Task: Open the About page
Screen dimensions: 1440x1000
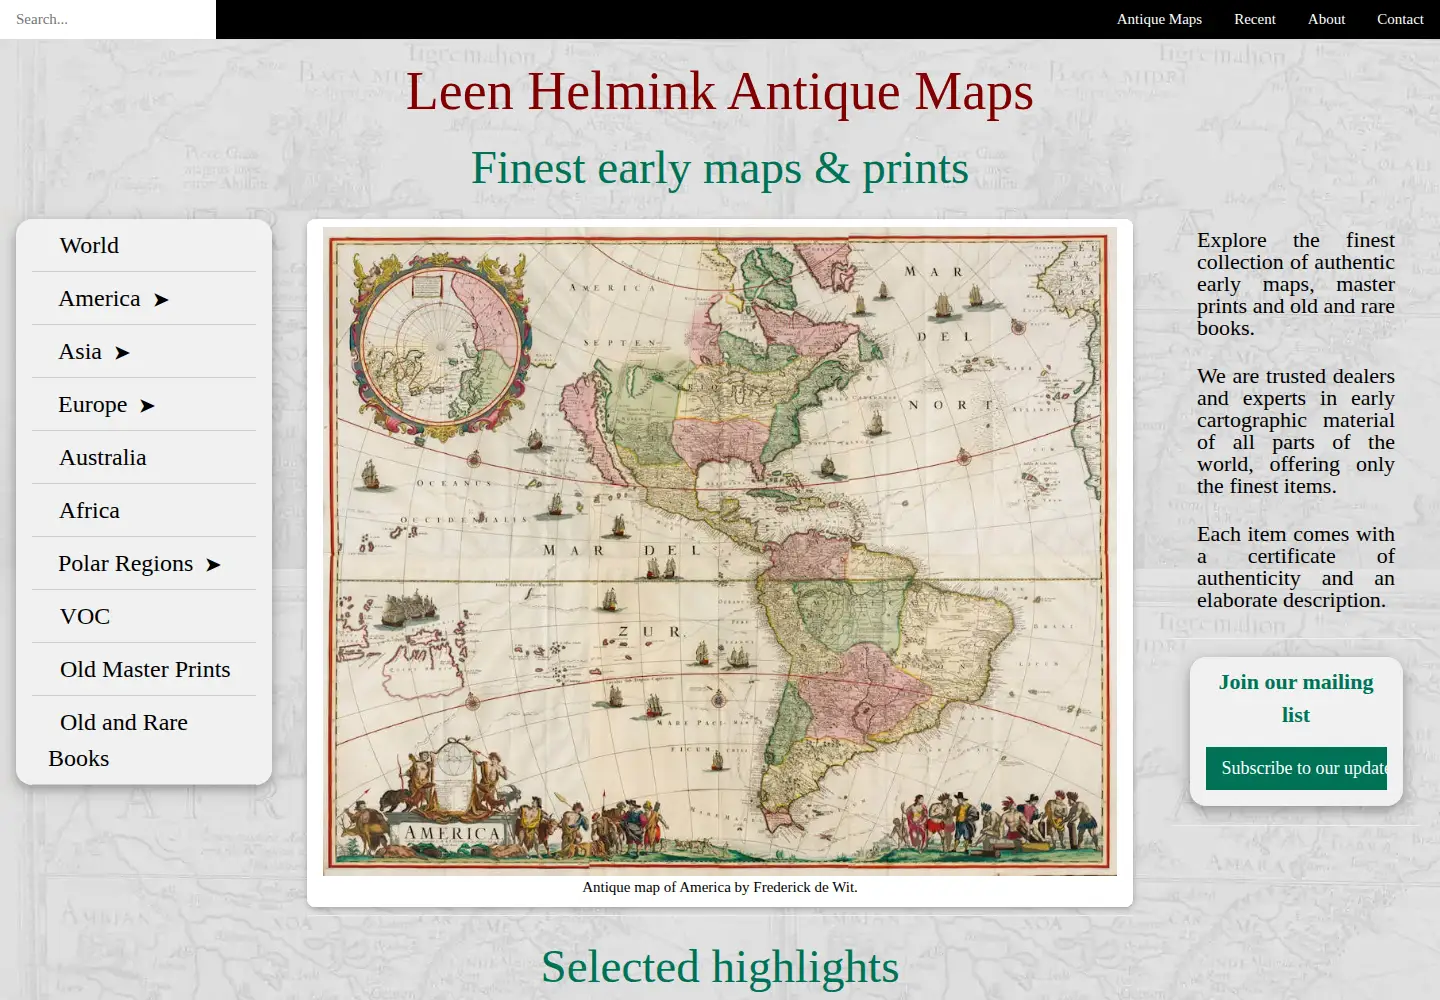Action: click(1326, 19)
